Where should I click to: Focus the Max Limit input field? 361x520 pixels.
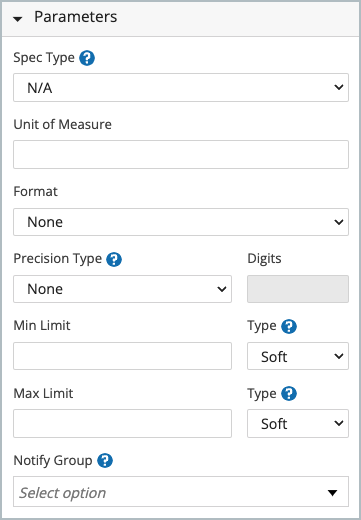(122, 424)
